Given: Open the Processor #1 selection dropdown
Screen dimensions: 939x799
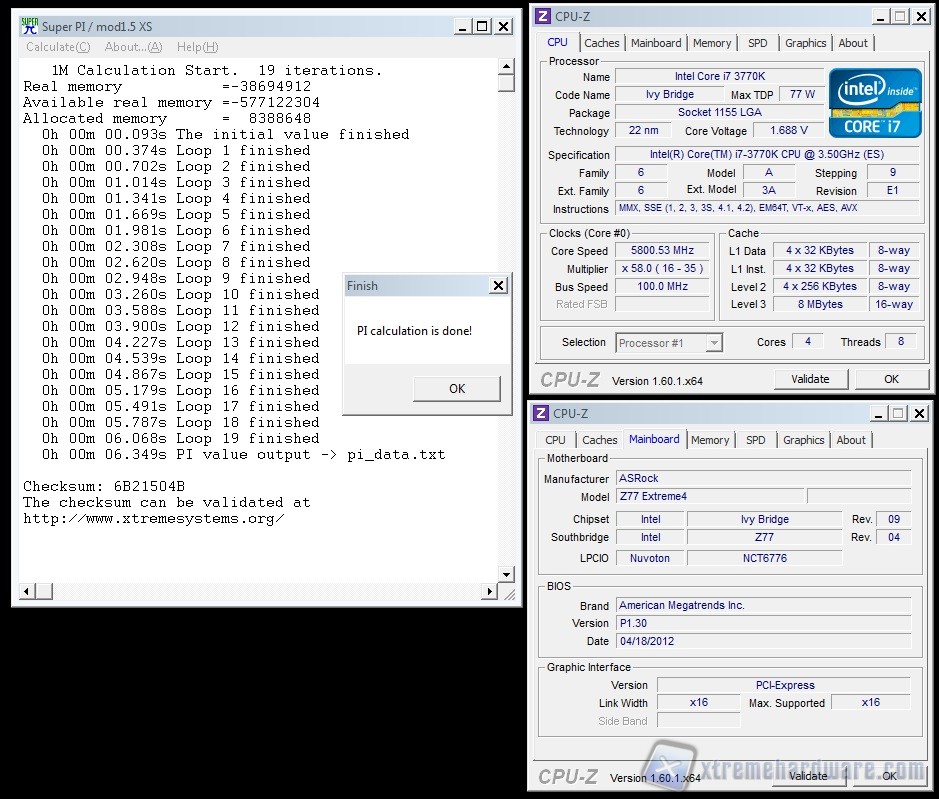Looking at the screenshot, I should [669, 343].
